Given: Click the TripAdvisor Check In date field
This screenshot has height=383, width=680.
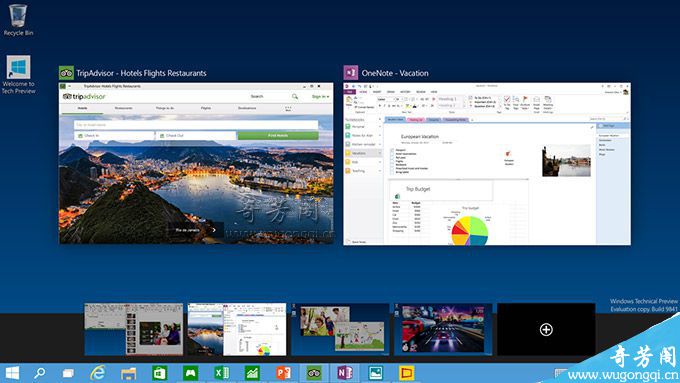Looking at the screenshot, I should [x=114, y=136].
